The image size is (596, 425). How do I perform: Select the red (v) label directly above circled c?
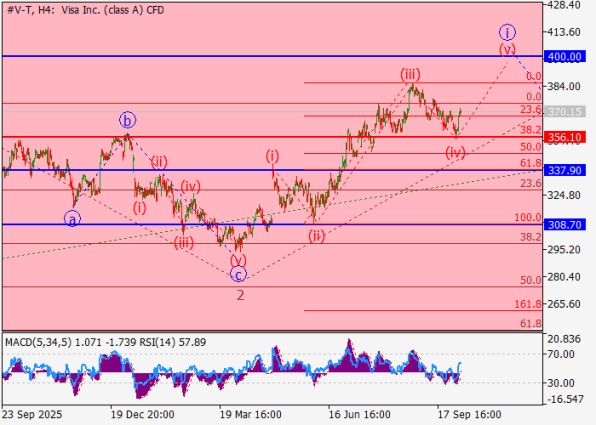tap(238, 260)
